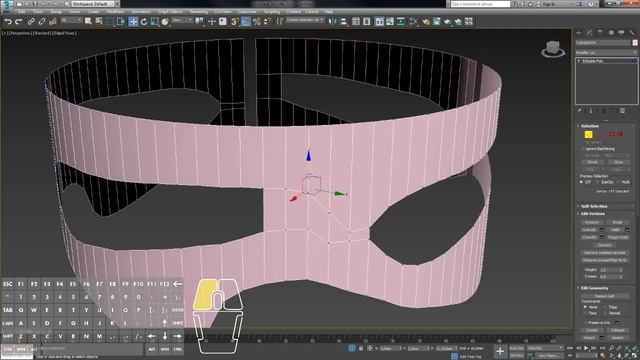Toggle the Percent Snap button

click(256, 21)
